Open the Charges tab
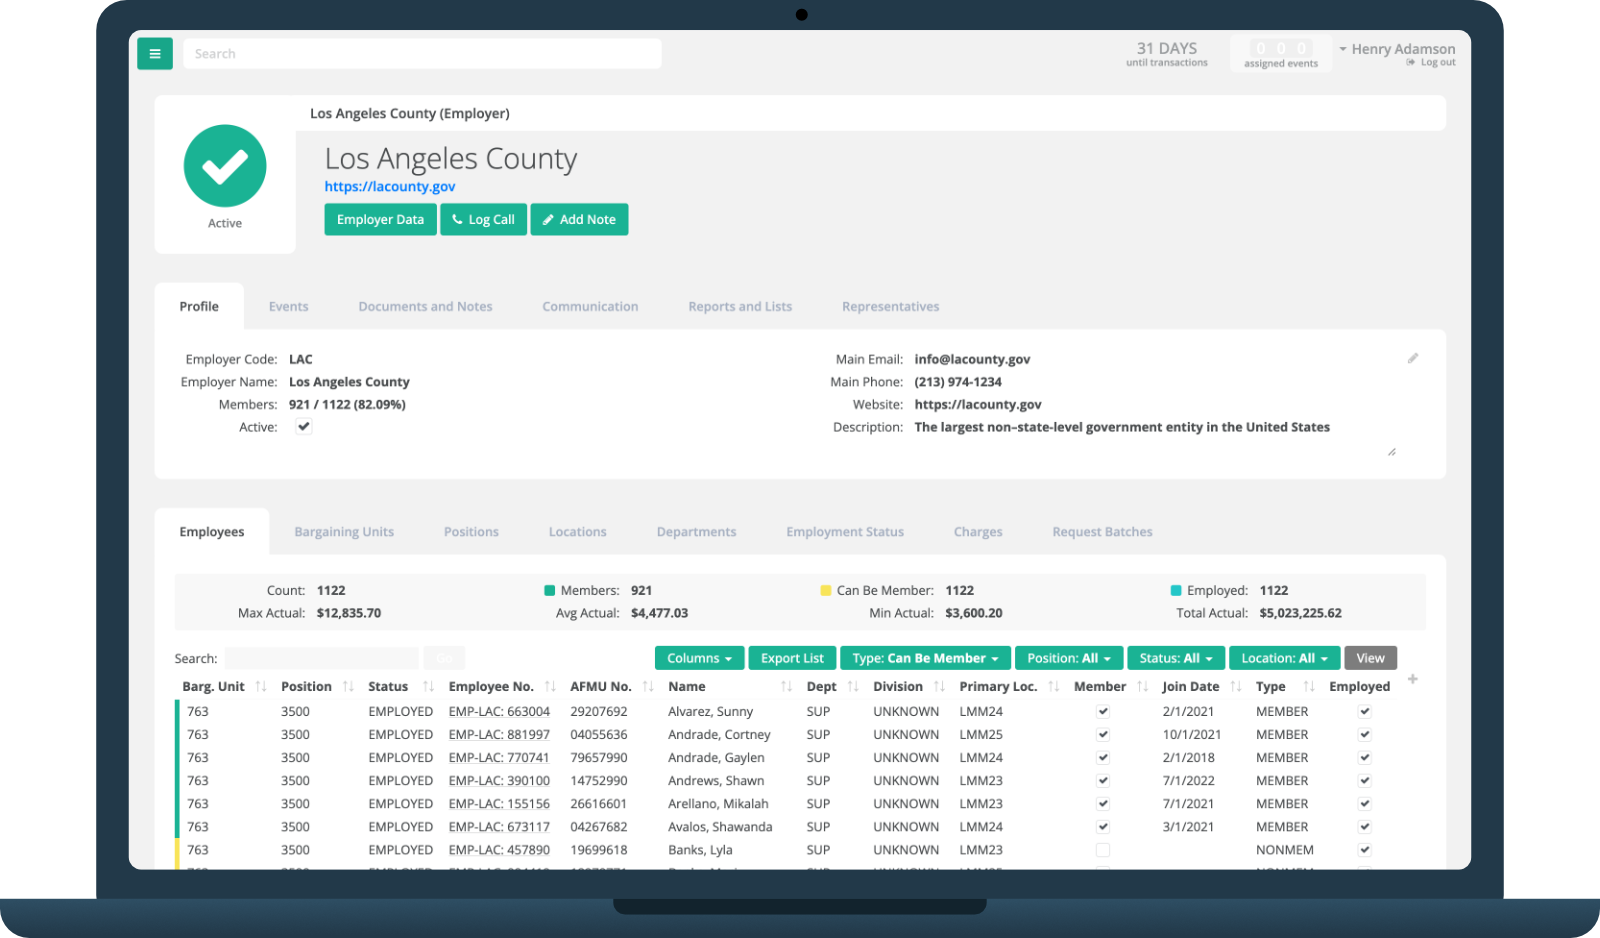1600x938 pixels. click(978, 532)
